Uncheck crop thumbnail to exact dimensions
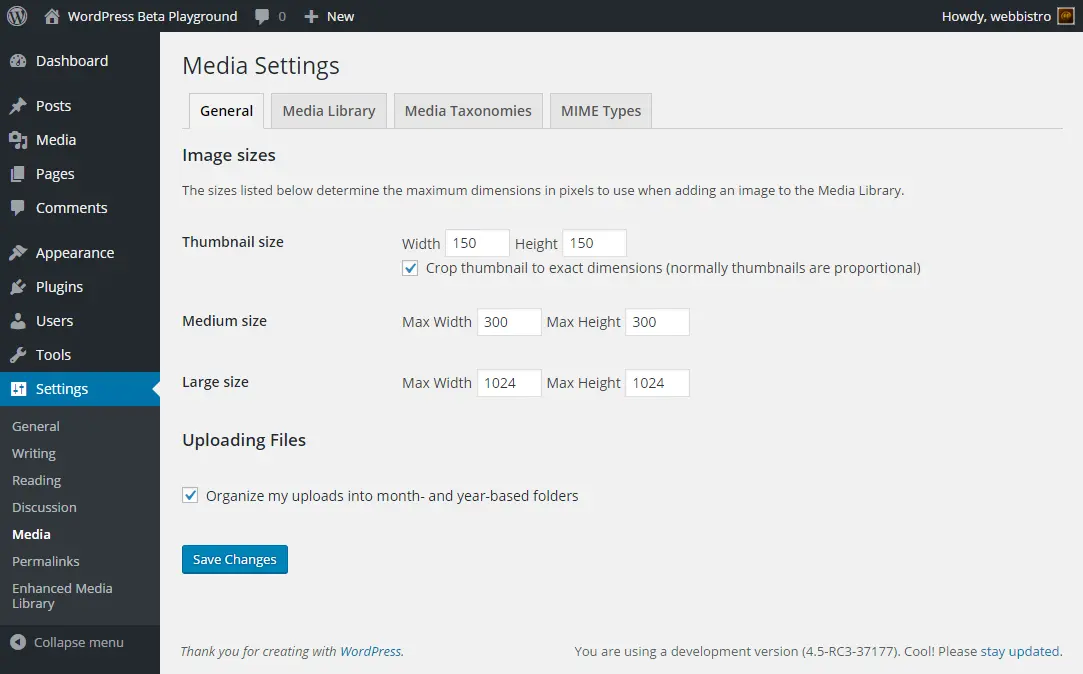This screenshot has height=674, width=1083. pyautogui.click(x=410, y=268)
